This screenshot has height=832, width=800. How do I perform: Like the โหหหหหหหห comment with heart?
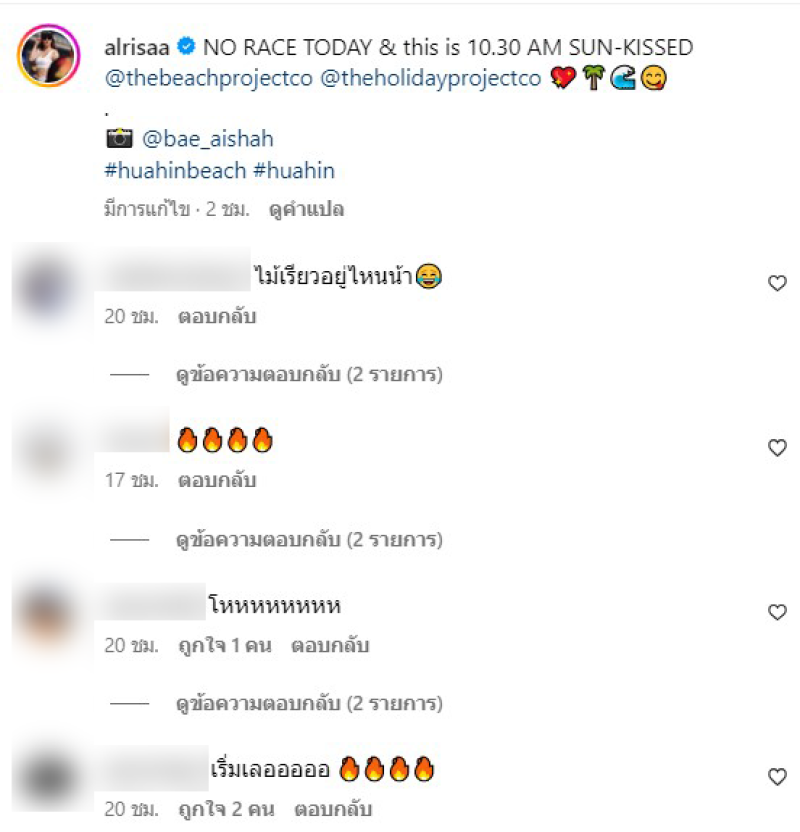click(x=777, y=612)
